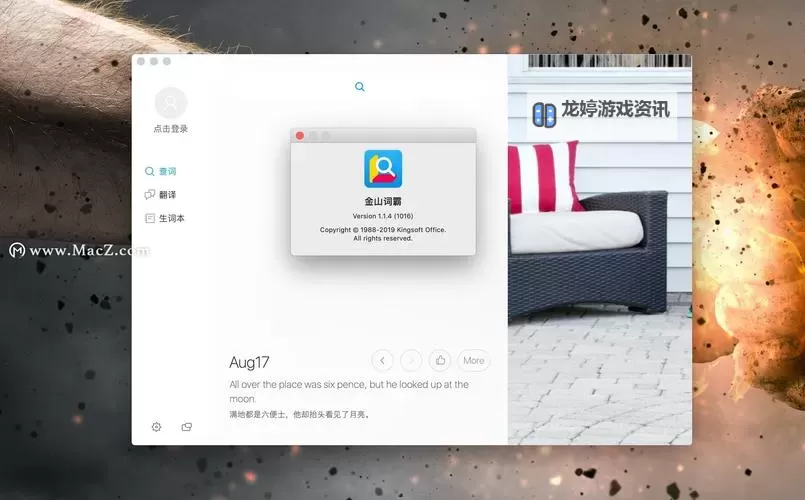Click the Aug17 date heading
This screenshot has width=805, height=500.
[x=249, y=362]
